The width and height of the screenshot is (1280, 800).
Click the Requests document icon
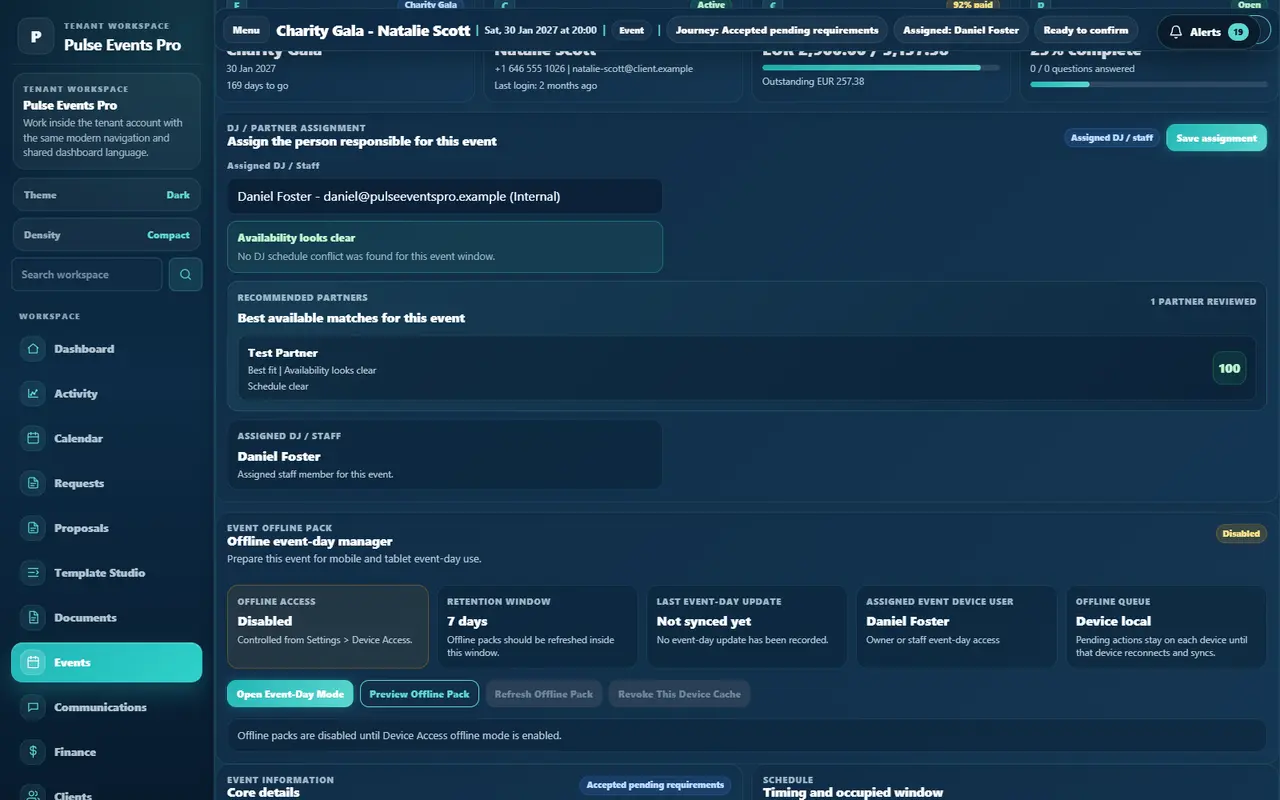pos(33,483)
